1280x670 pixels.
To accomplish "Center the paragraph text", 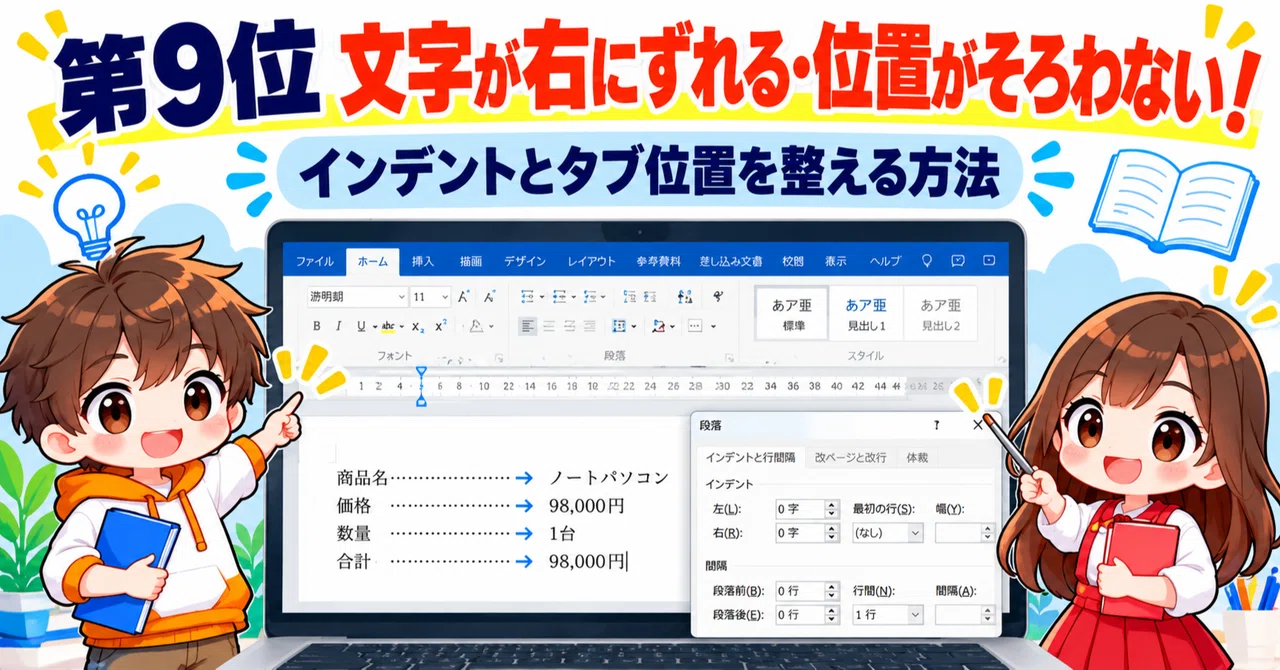I will [549, 326].
